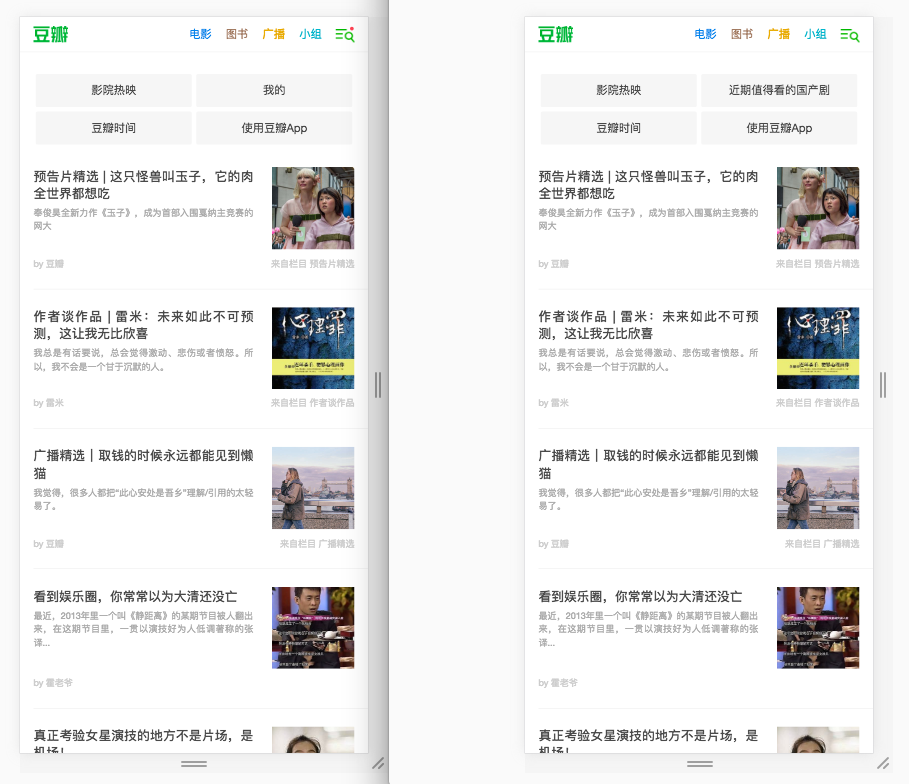The image size is (909, 784).
Task: Tap 影院热映 in the left pane
Action: [114, 90]
